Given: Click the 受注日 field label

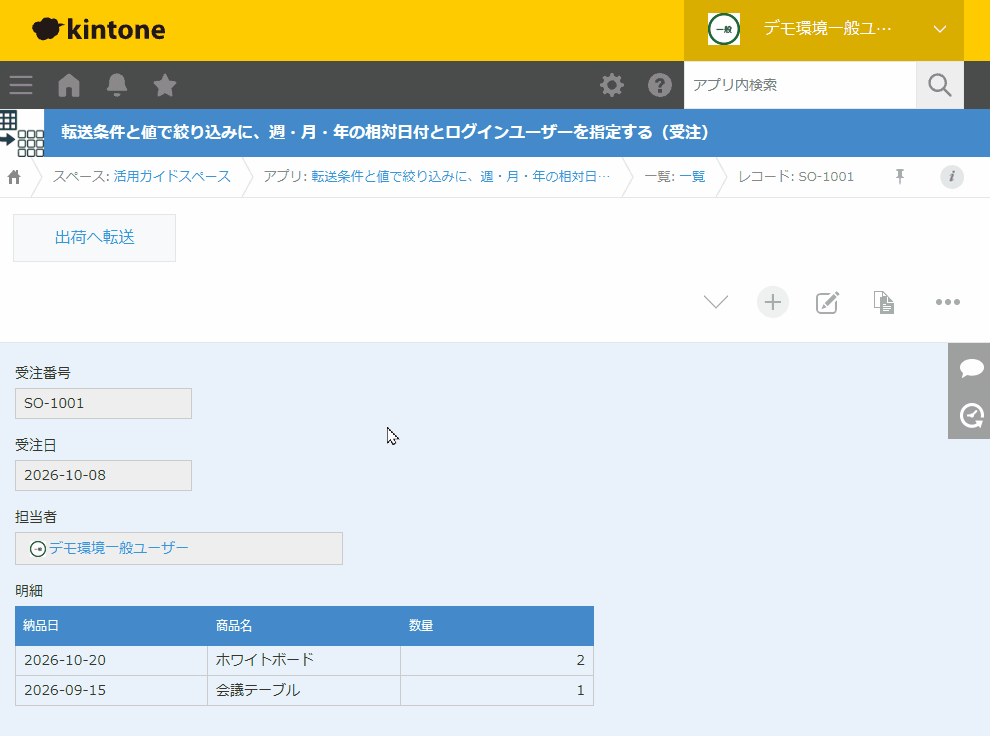Looking at the screenshot, I should [x=36, y=445].
